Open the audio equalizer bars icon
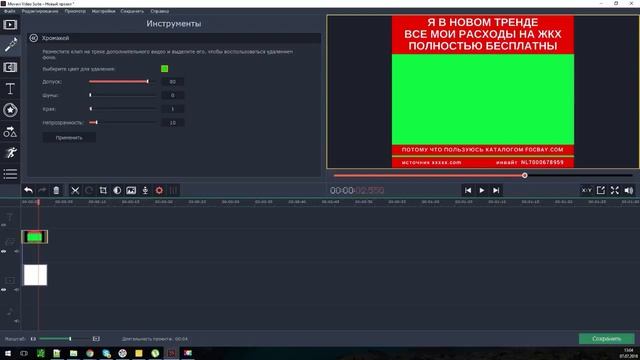The width and height of the screenshot is (640, 360). tap(173, 190)
